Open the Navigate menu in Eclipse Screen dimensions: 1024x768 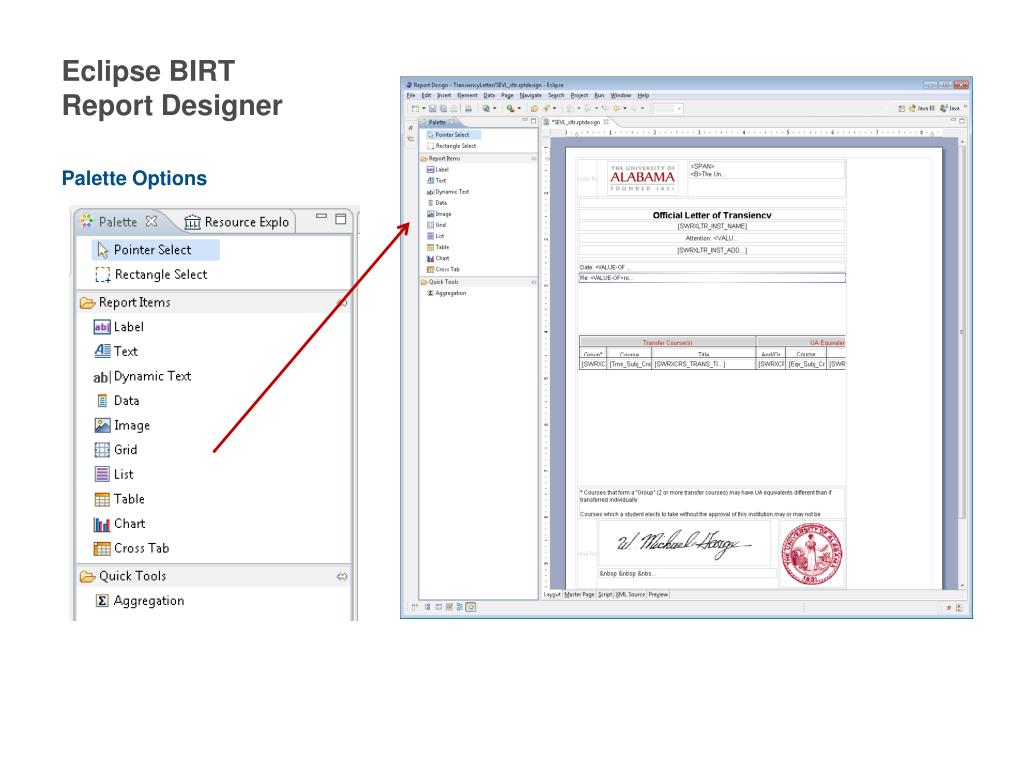click(530, 95)
